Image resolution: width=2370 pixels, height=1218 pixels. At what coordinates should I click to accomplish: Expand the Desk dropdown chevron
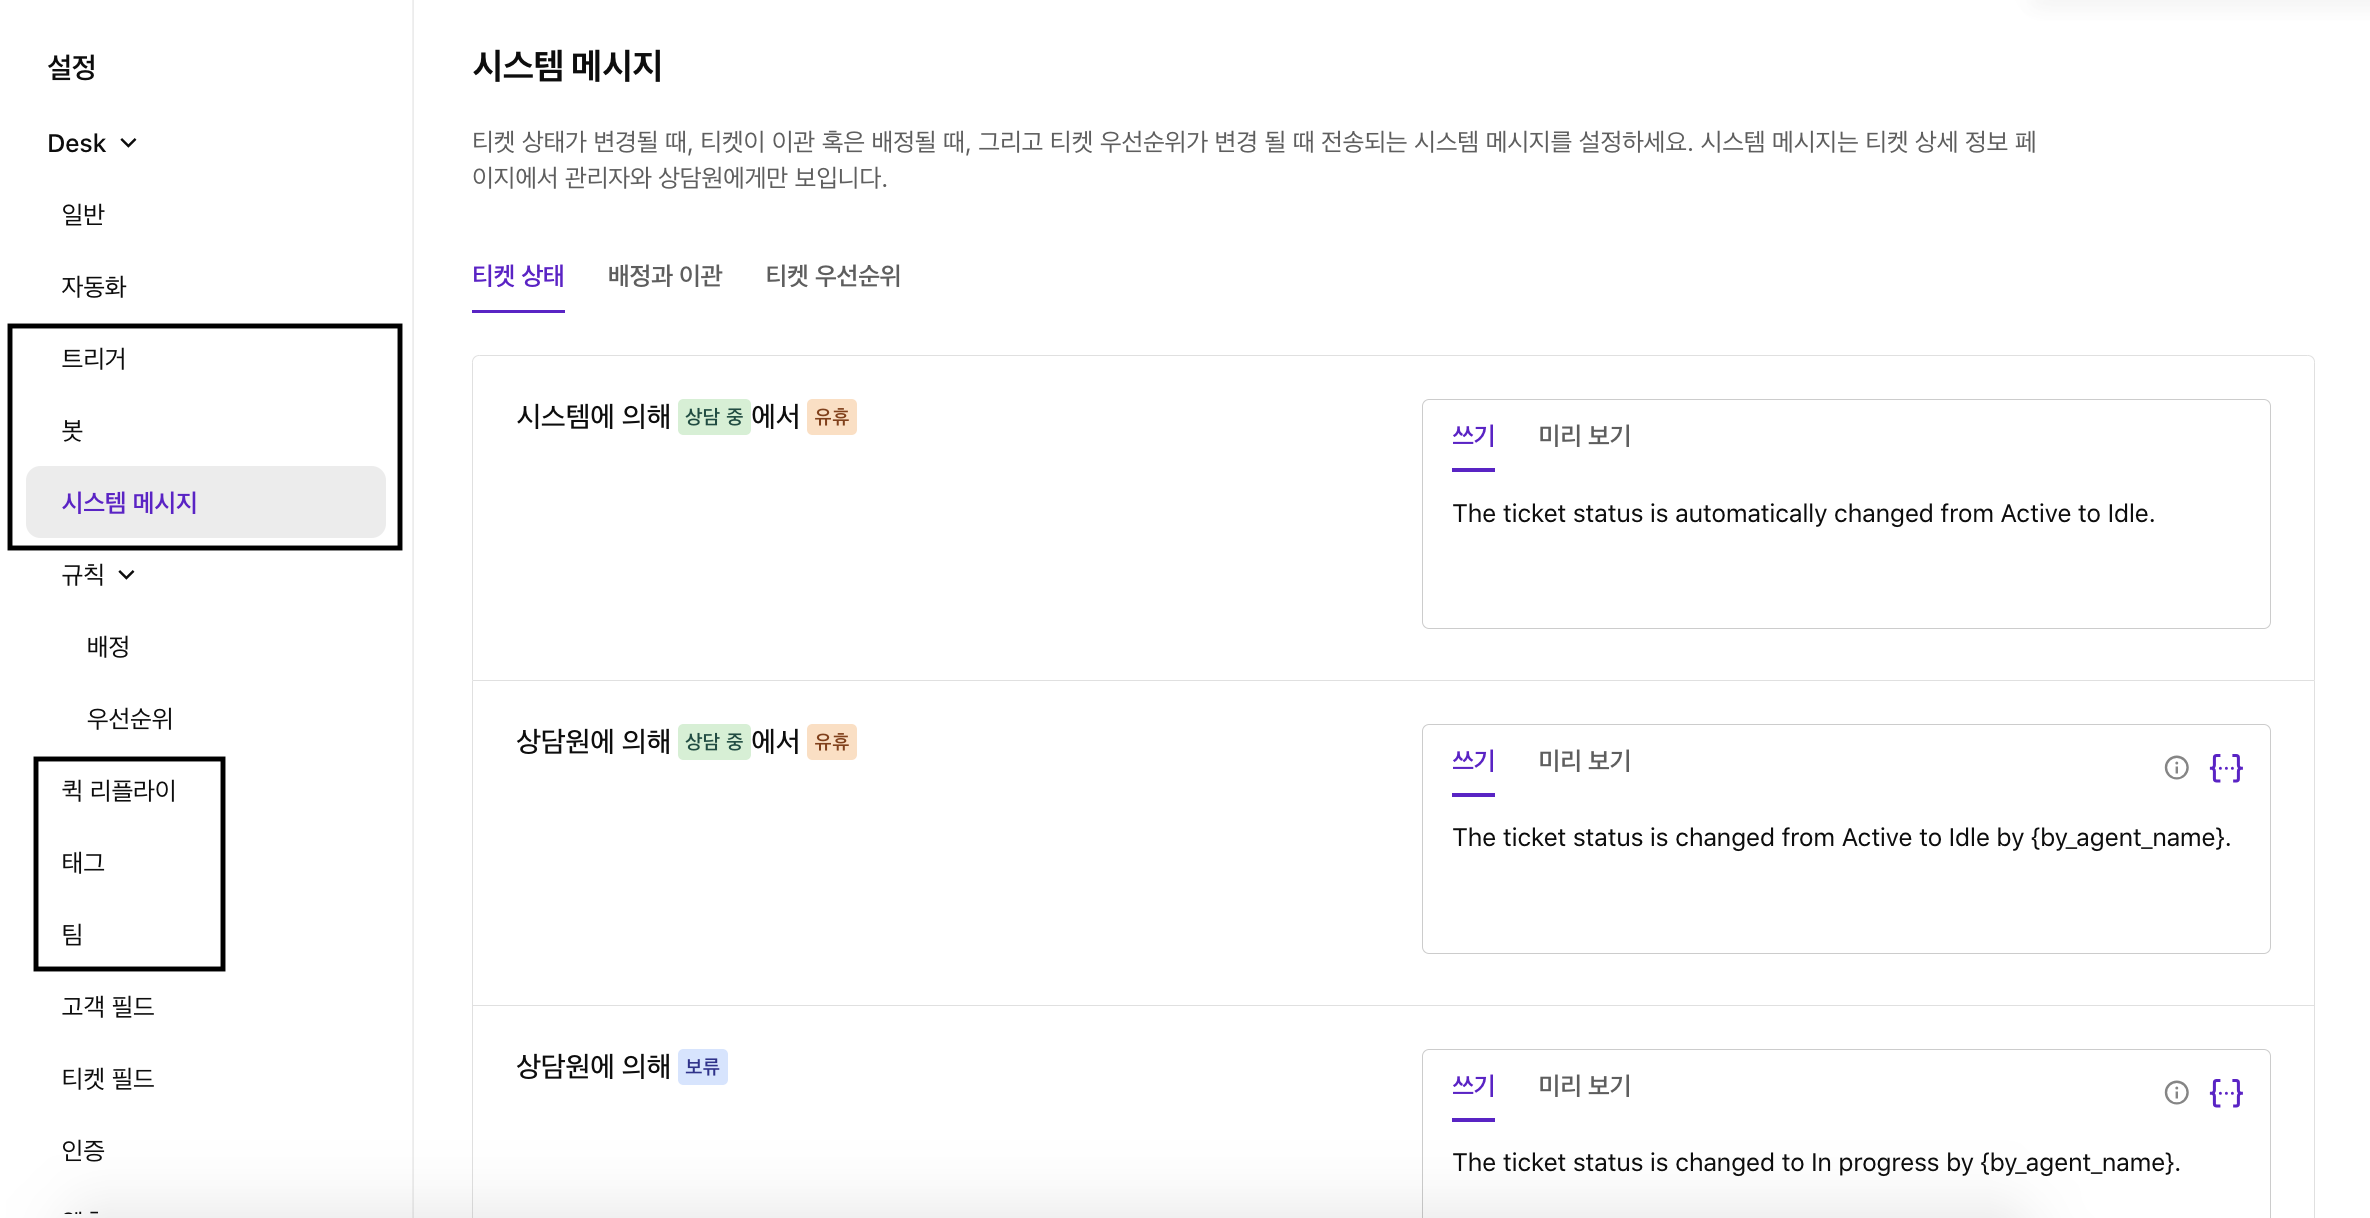(x=128, y=143)
